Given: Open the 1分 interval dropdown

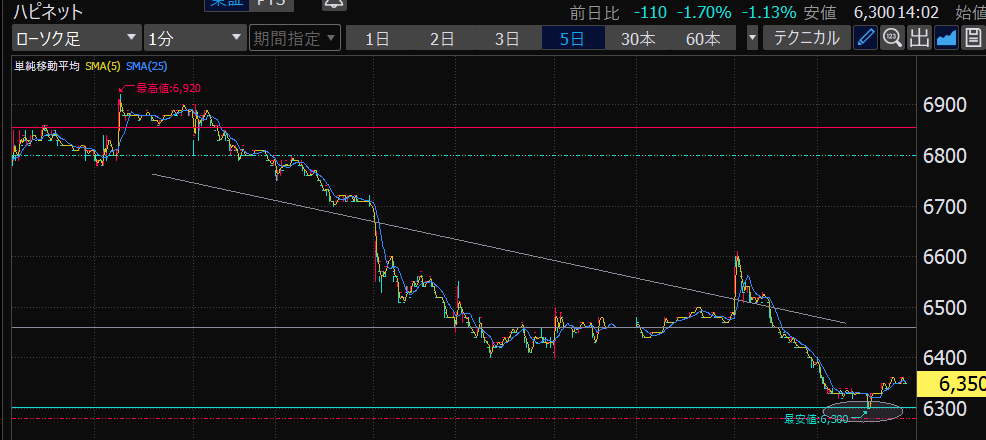Looking at the screenshot, I should coord(194,39).
